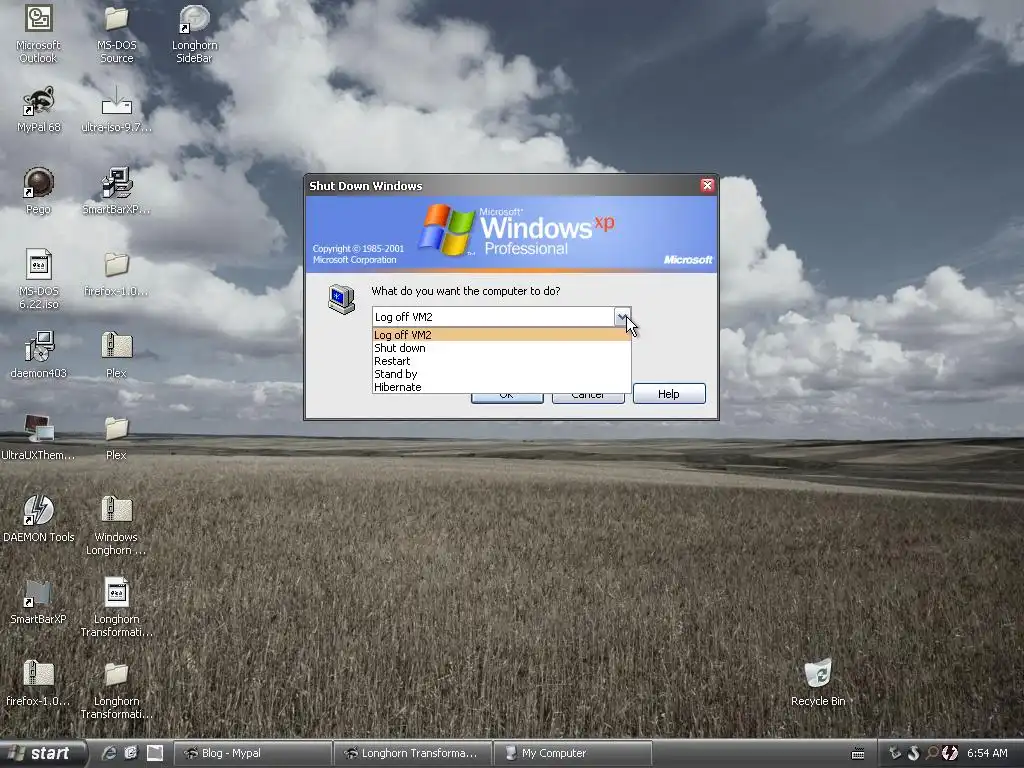Select the ultra-iso-9.7 installer icon
The image size is (1024, 768).
[x=116, y=101]
